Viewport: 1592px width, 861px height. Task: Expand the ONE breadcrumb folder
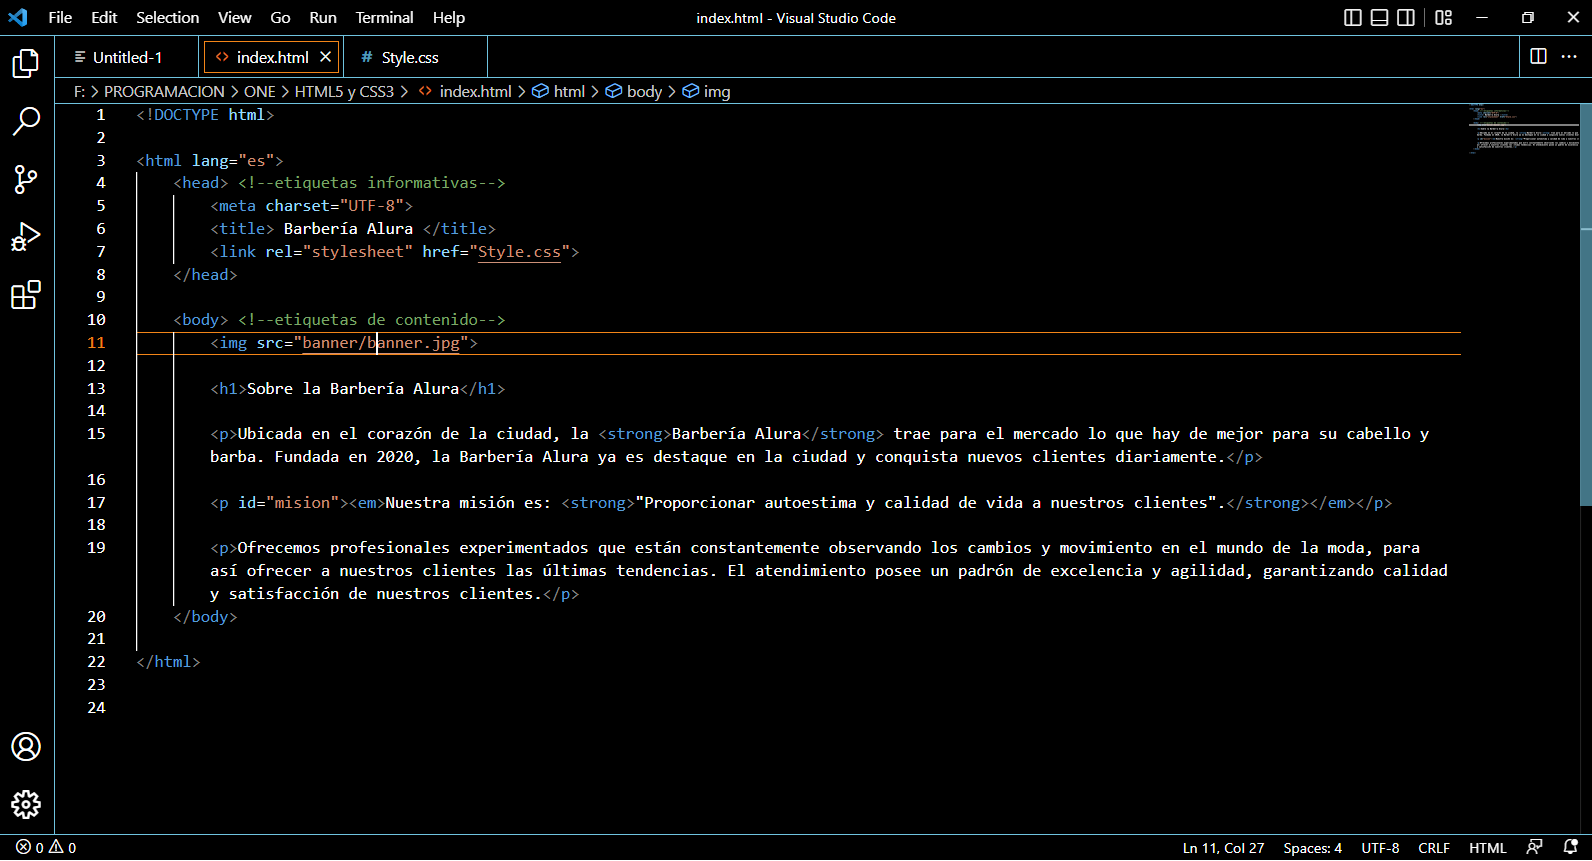[x=260, y=92]
